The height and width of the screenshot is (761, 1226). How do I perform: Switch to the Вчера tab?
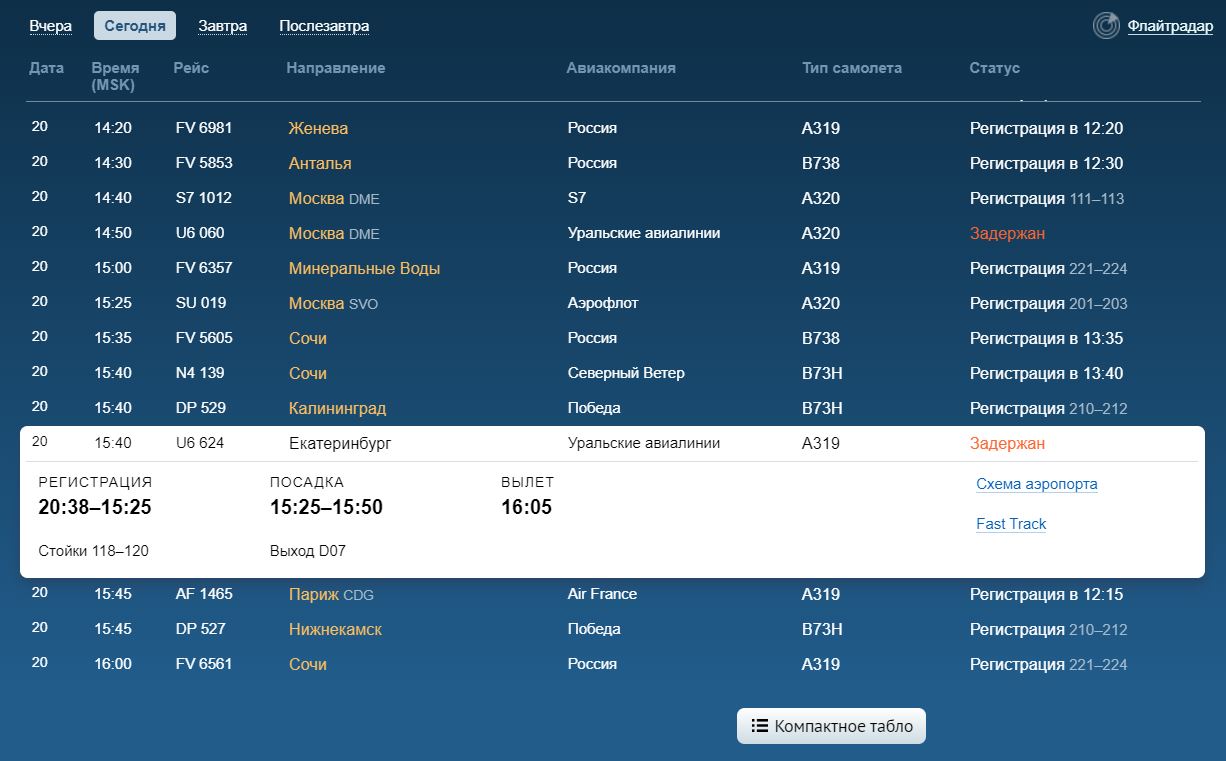(x=51, y=26)
